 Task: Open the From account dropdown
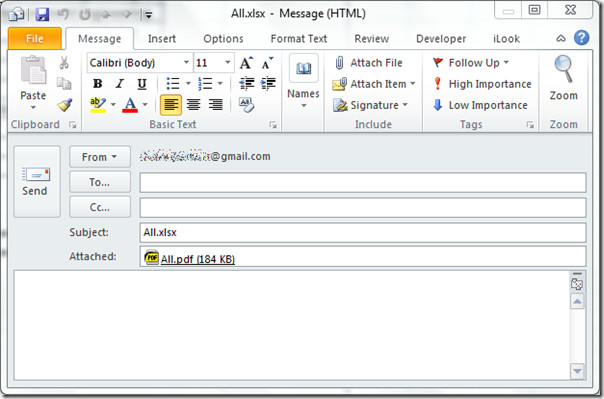[x=100, y=157]
